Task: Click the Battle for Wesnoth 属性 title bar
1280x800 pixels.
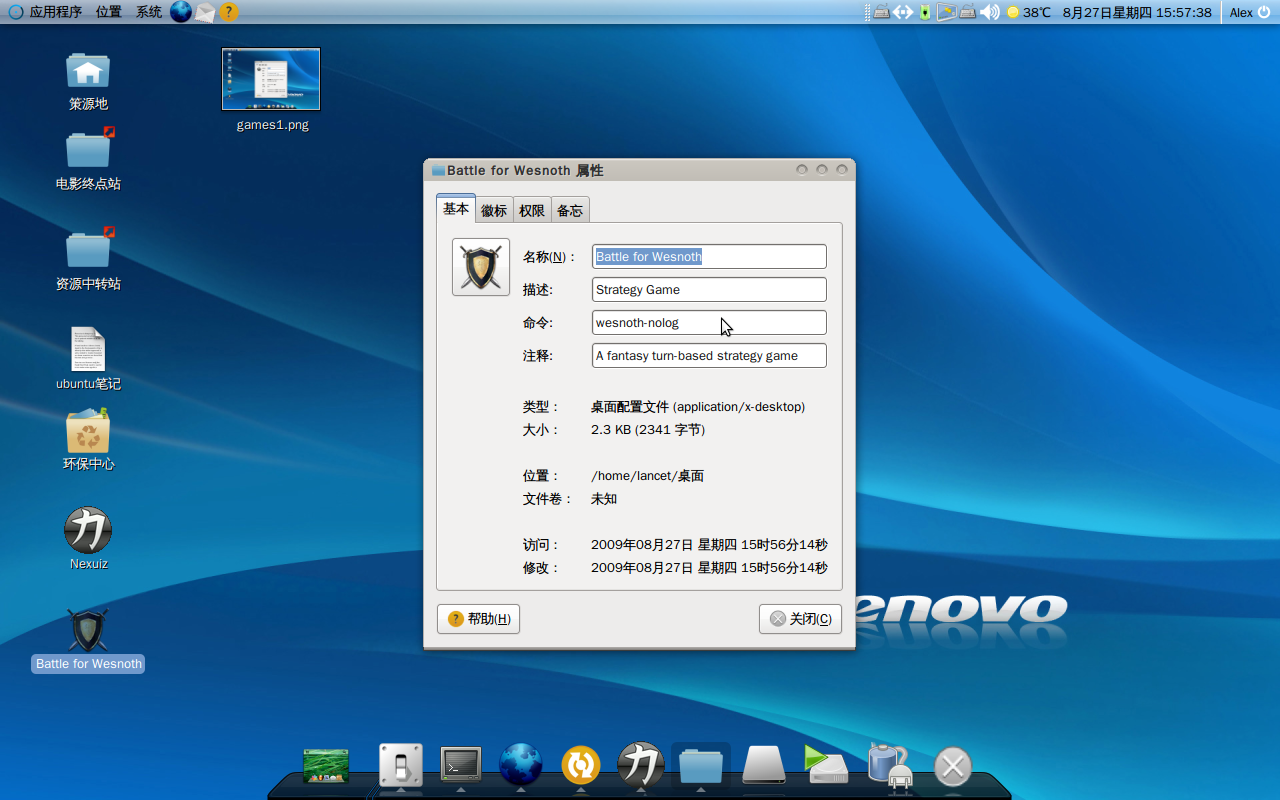Action: 639,170
